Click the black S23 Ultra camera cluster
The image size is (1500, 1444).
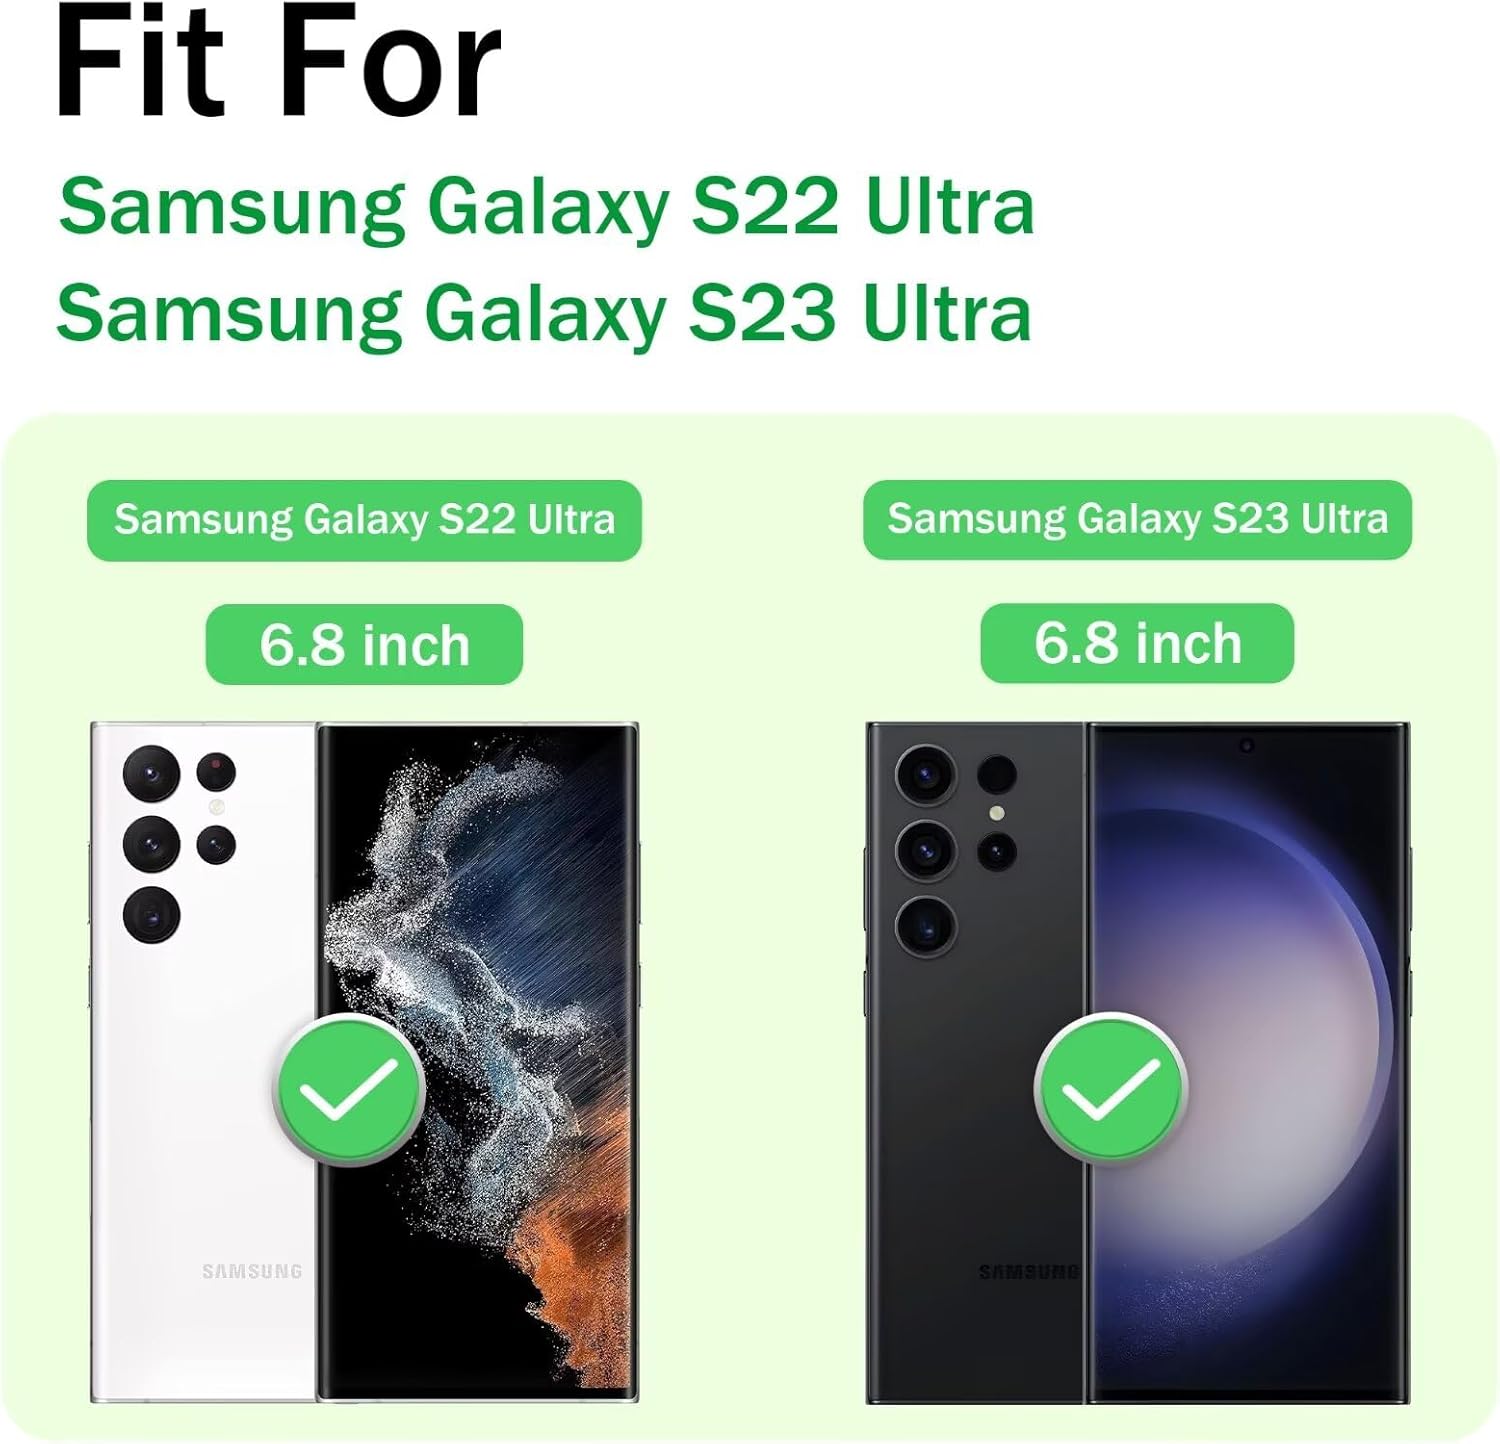955,848
